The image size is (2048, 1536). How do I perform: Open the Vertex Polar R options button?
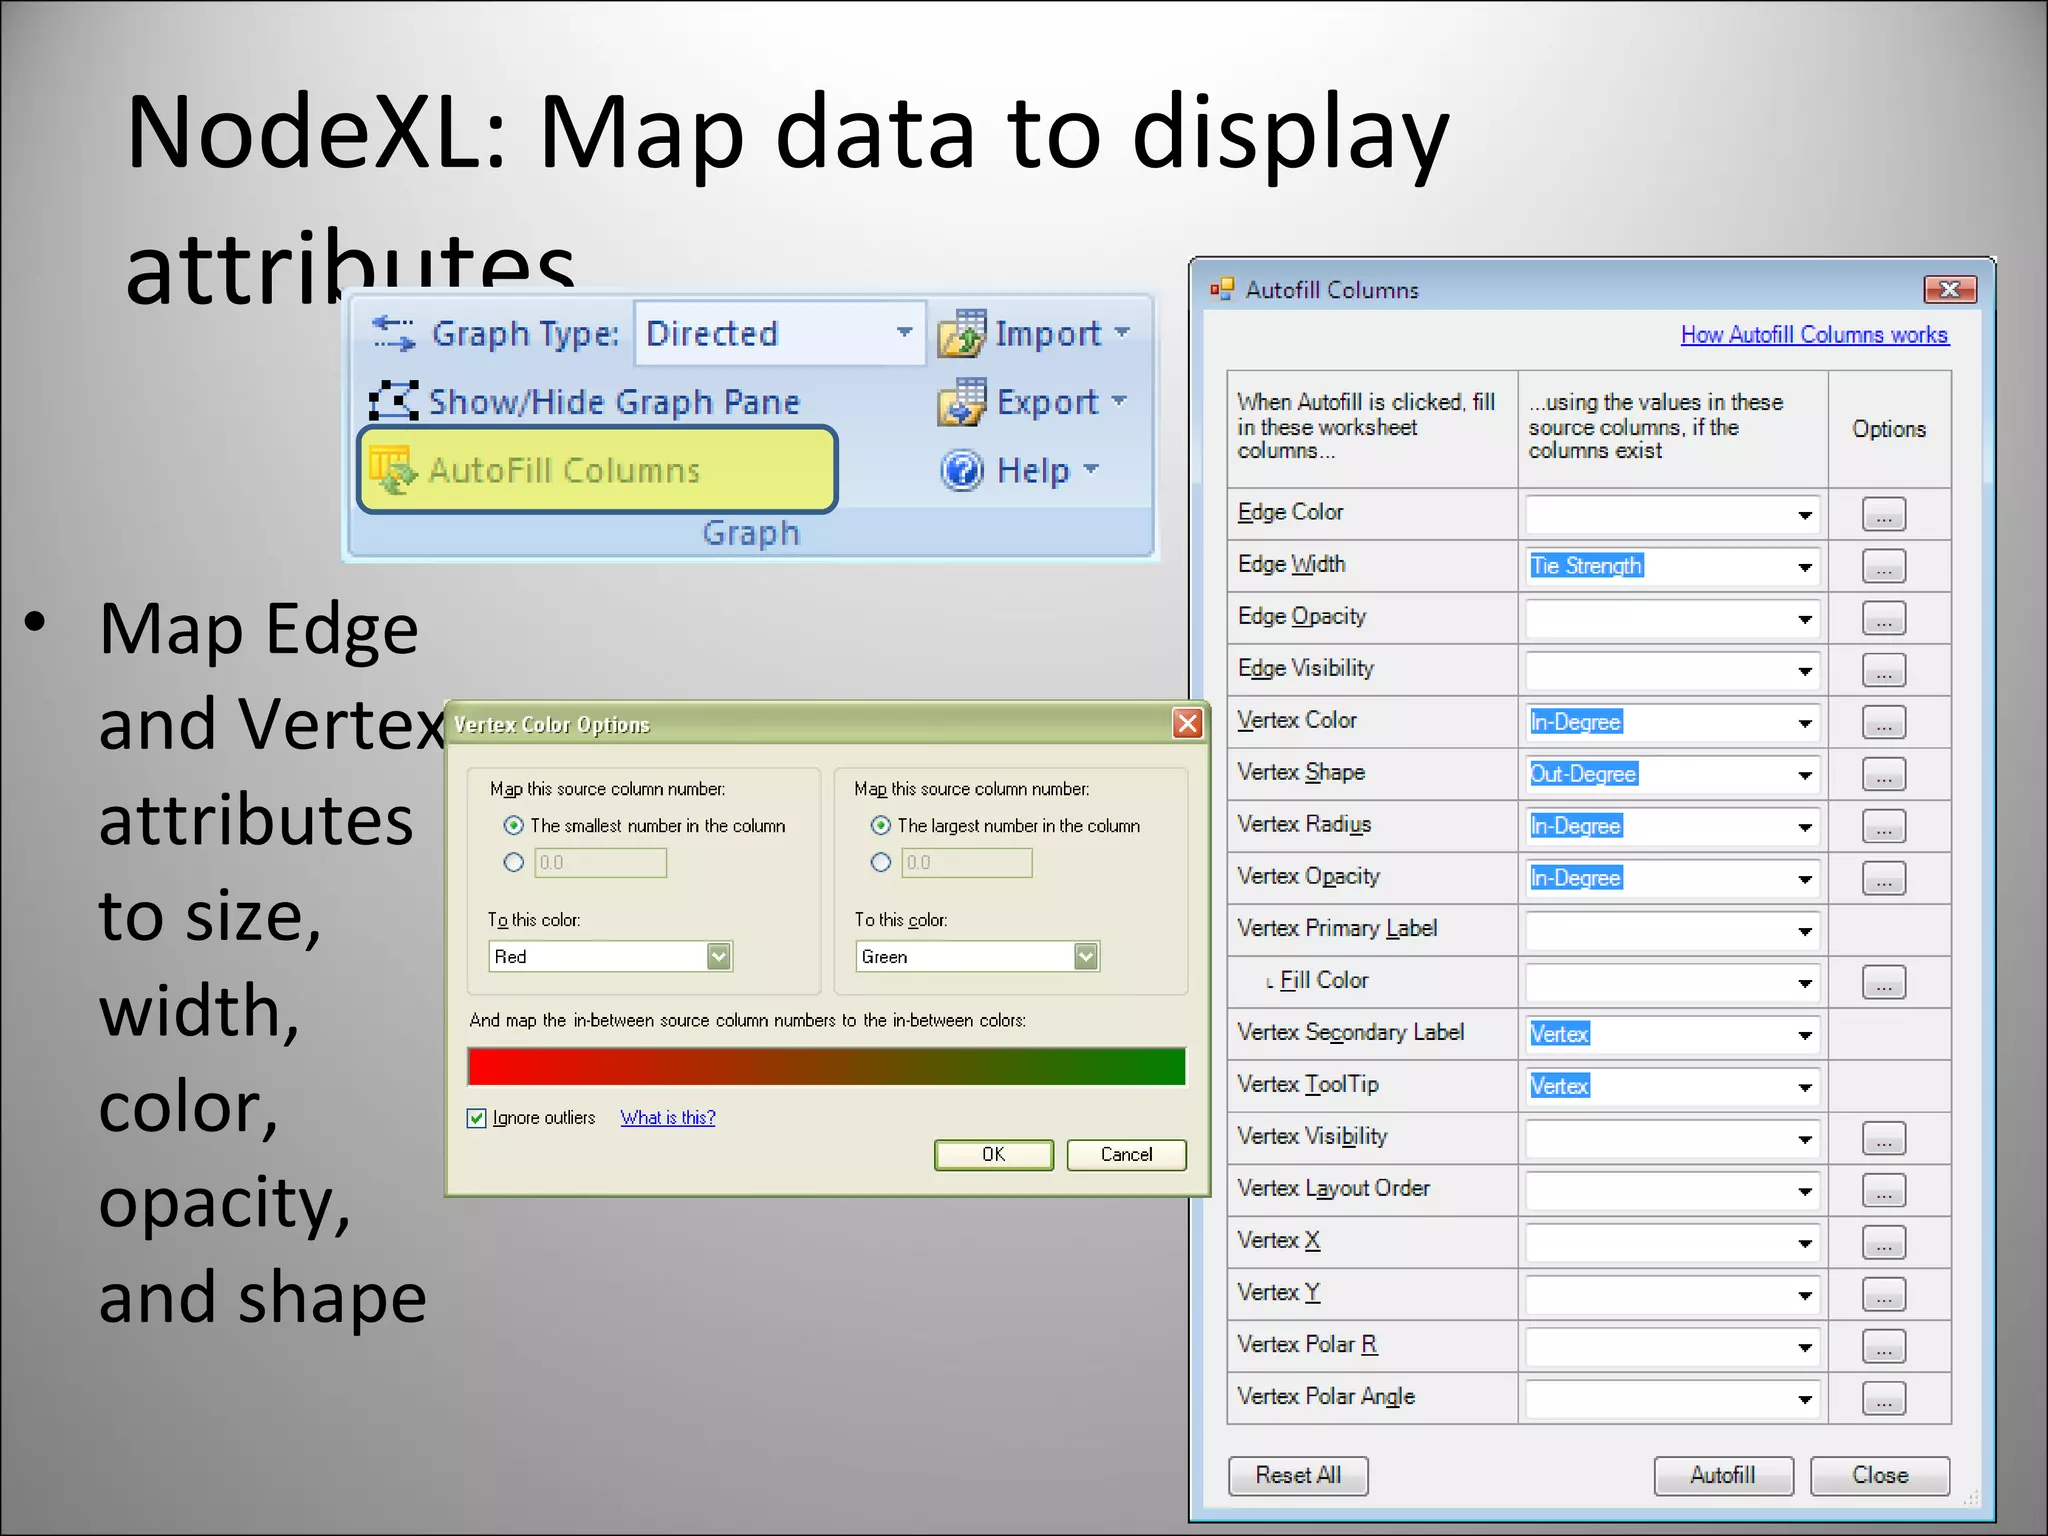pos(1883,1346)
